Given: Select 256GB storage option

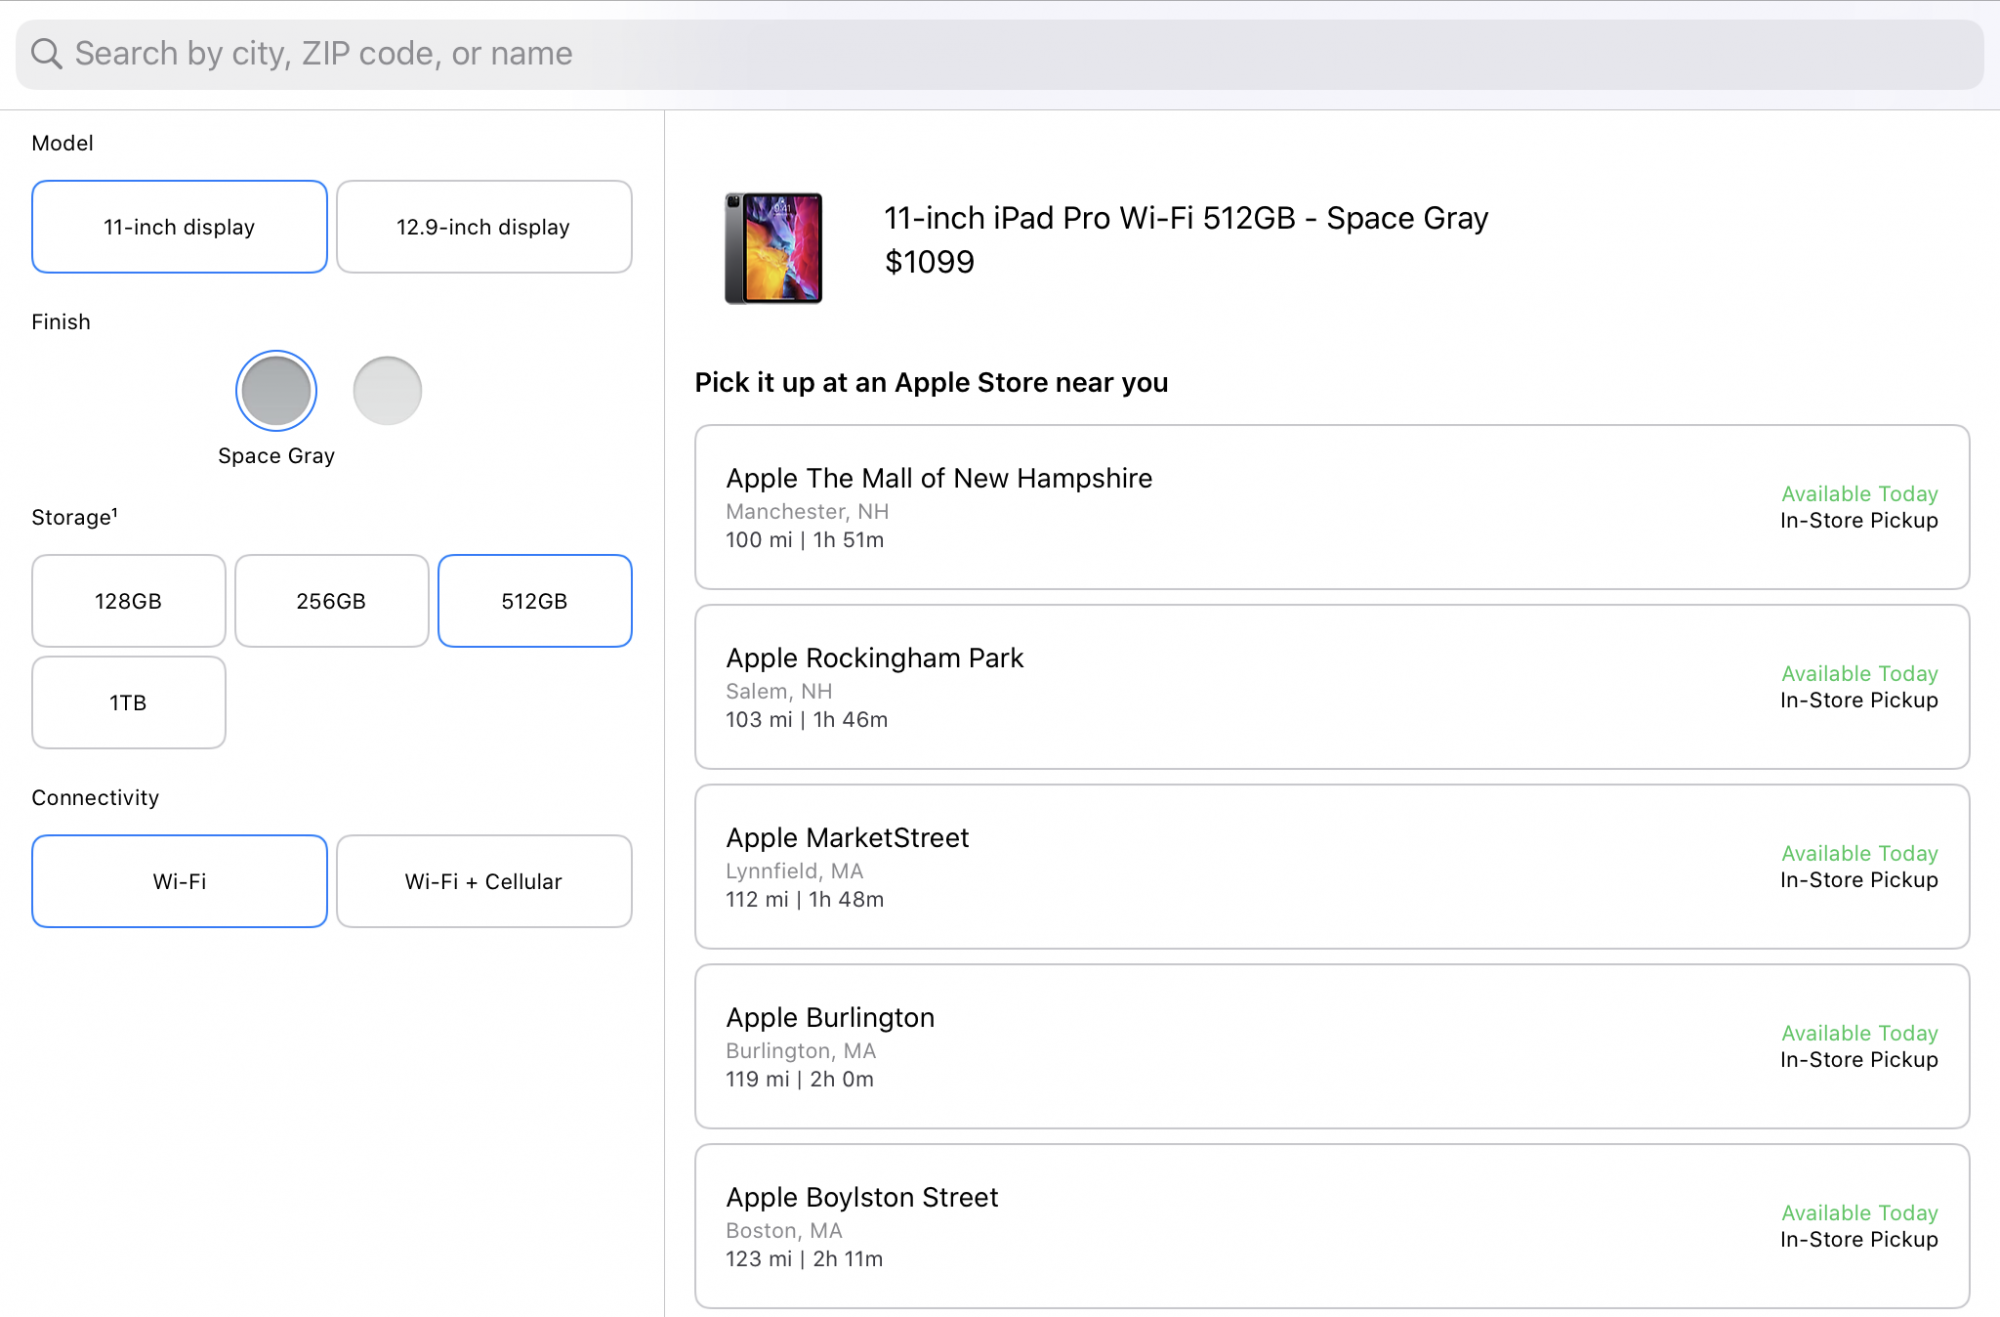Looking at the screenshot, I should pos(331,601).
